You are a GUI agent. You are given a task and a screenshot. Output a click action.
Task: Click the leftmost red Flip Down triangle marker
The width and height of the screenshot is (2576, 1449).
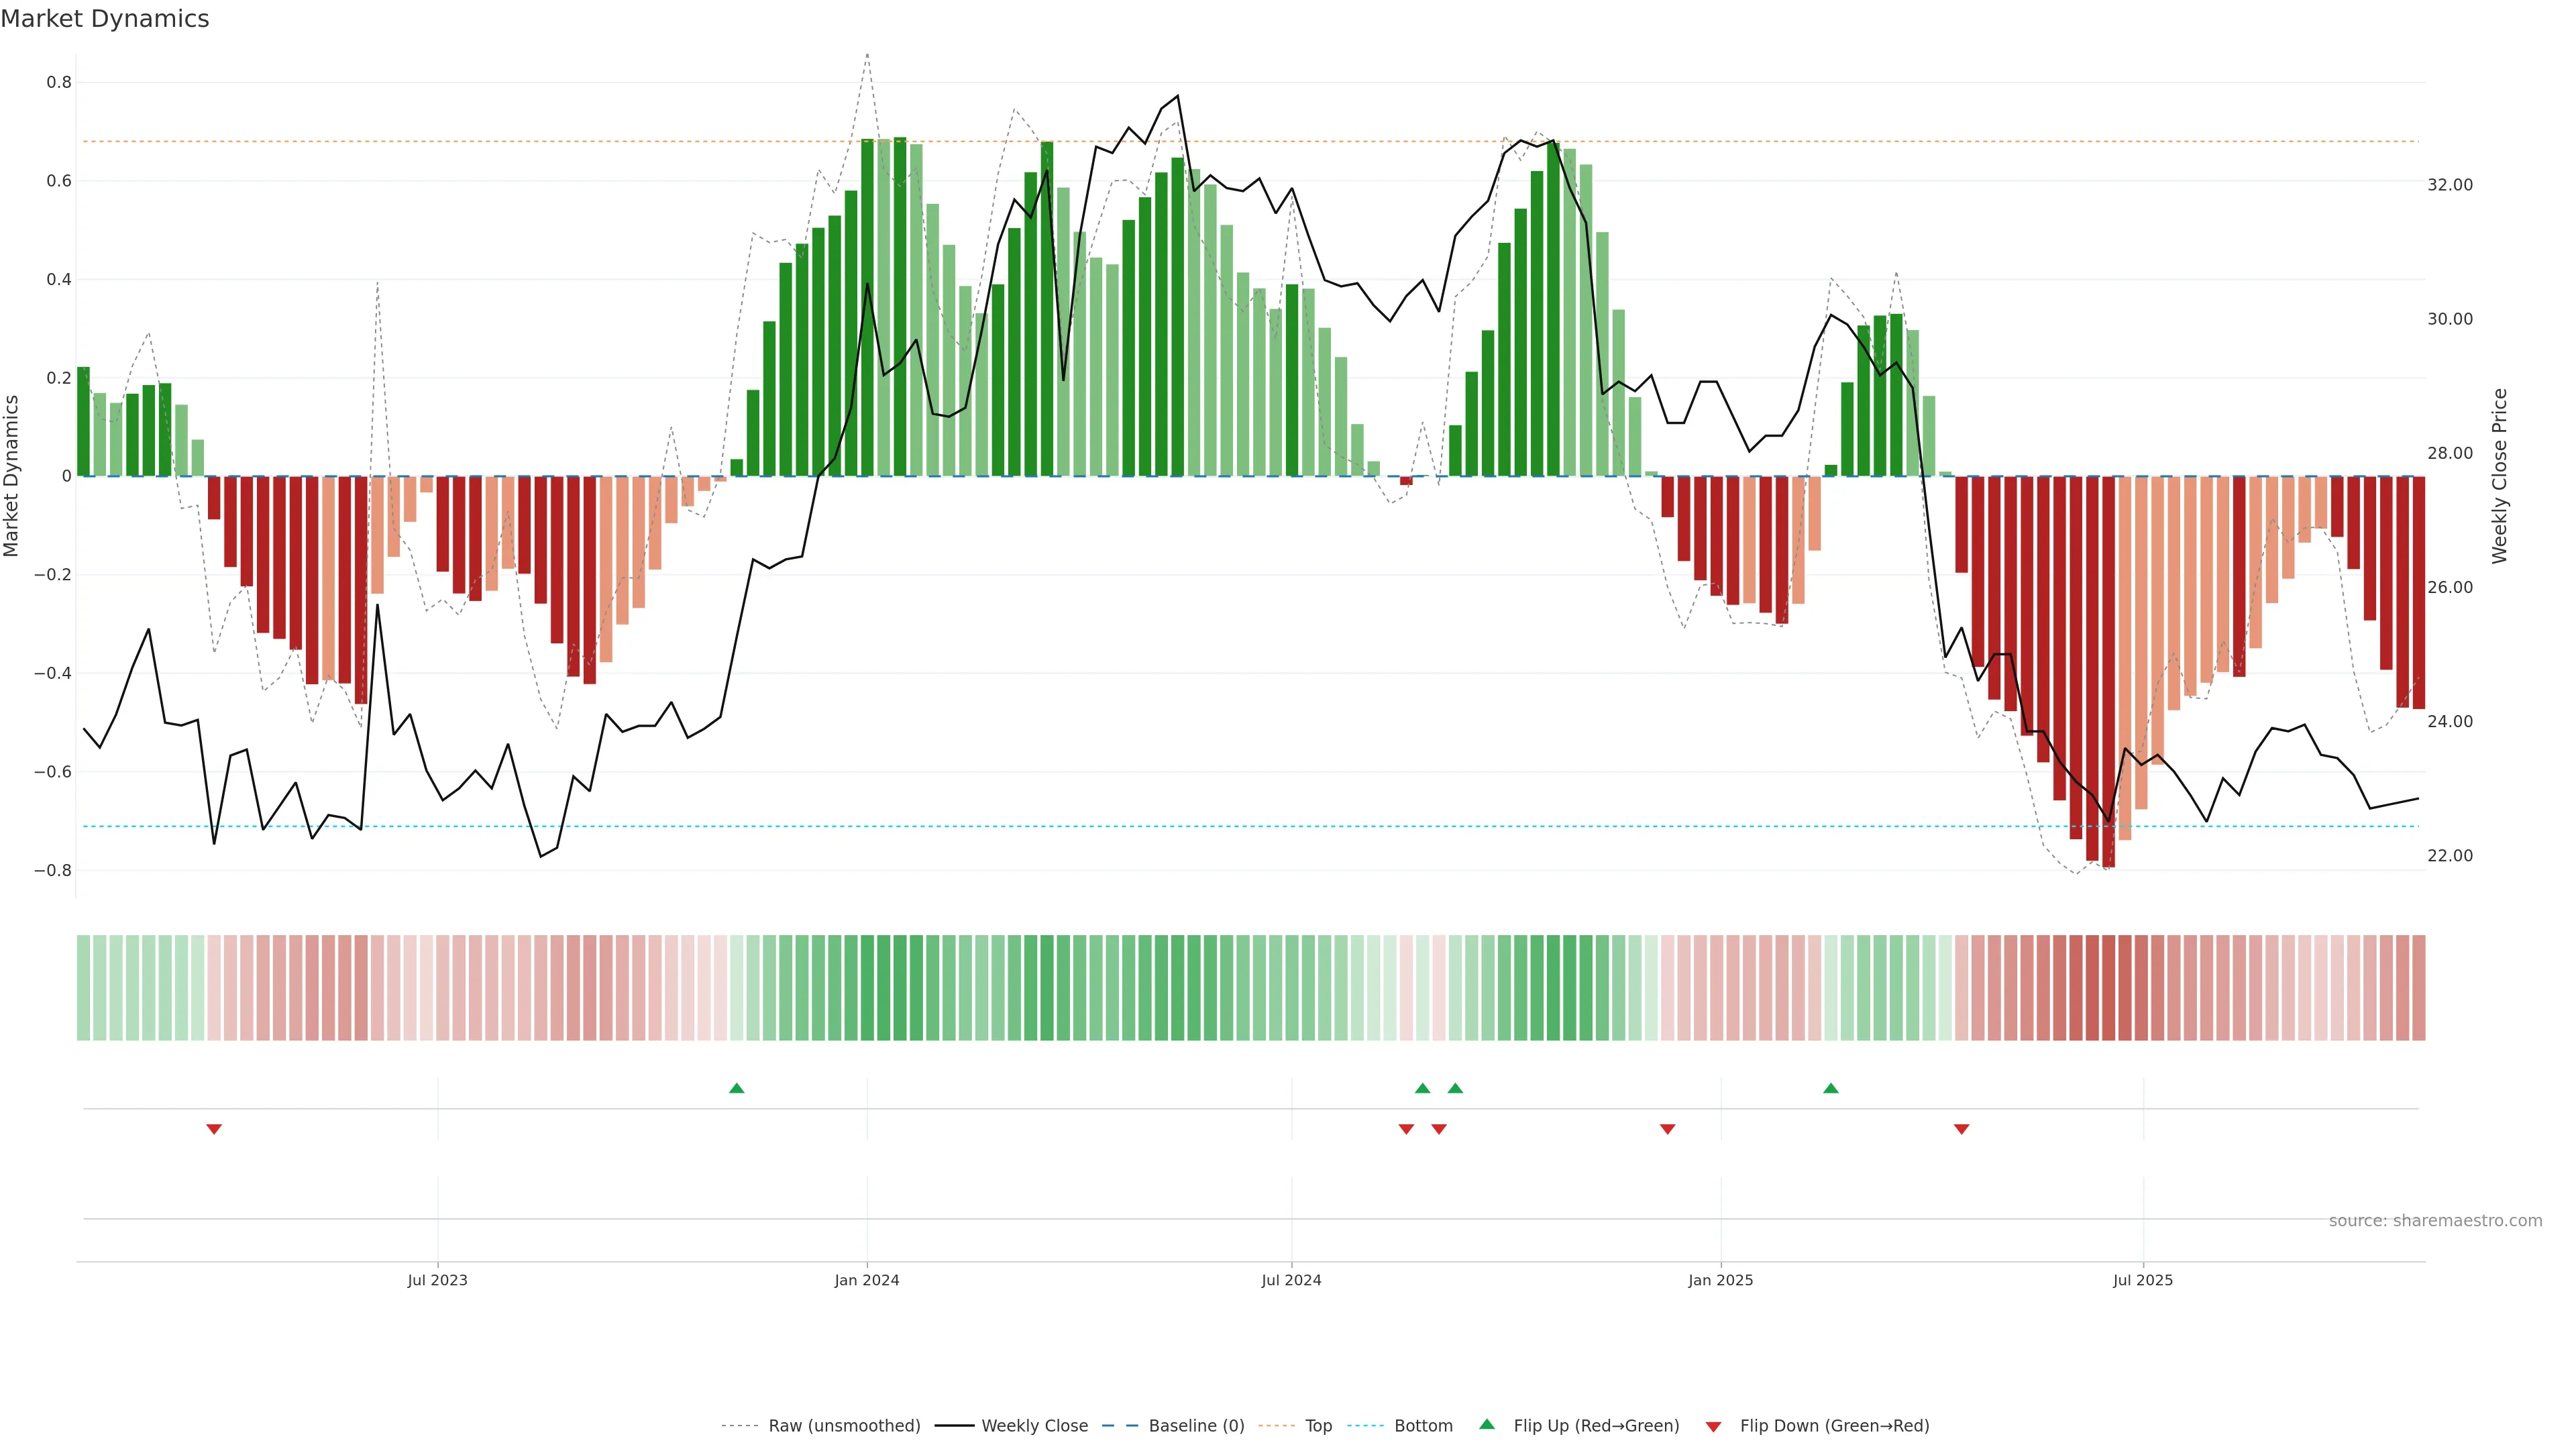pos(214,1129)
